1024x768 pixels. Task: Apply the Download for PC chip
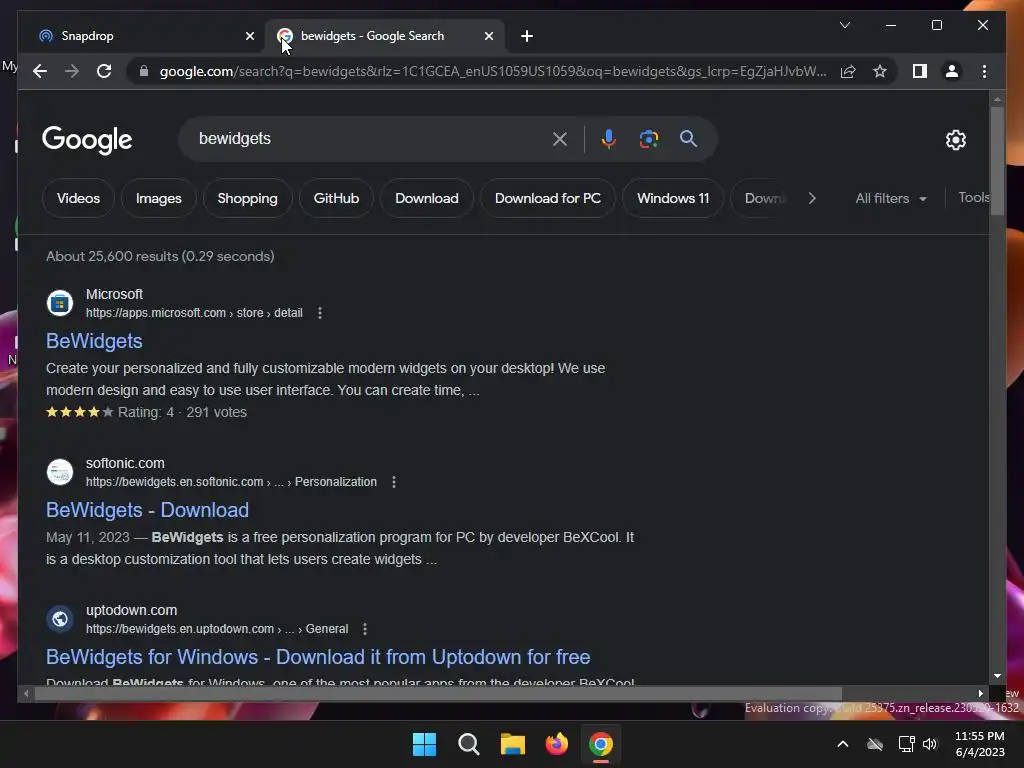(x=547, y=198)
